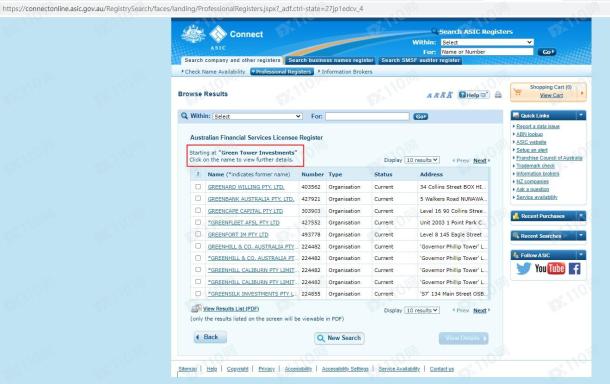
Task: Open Display results dropdown above the table
Action: point(422,160)
